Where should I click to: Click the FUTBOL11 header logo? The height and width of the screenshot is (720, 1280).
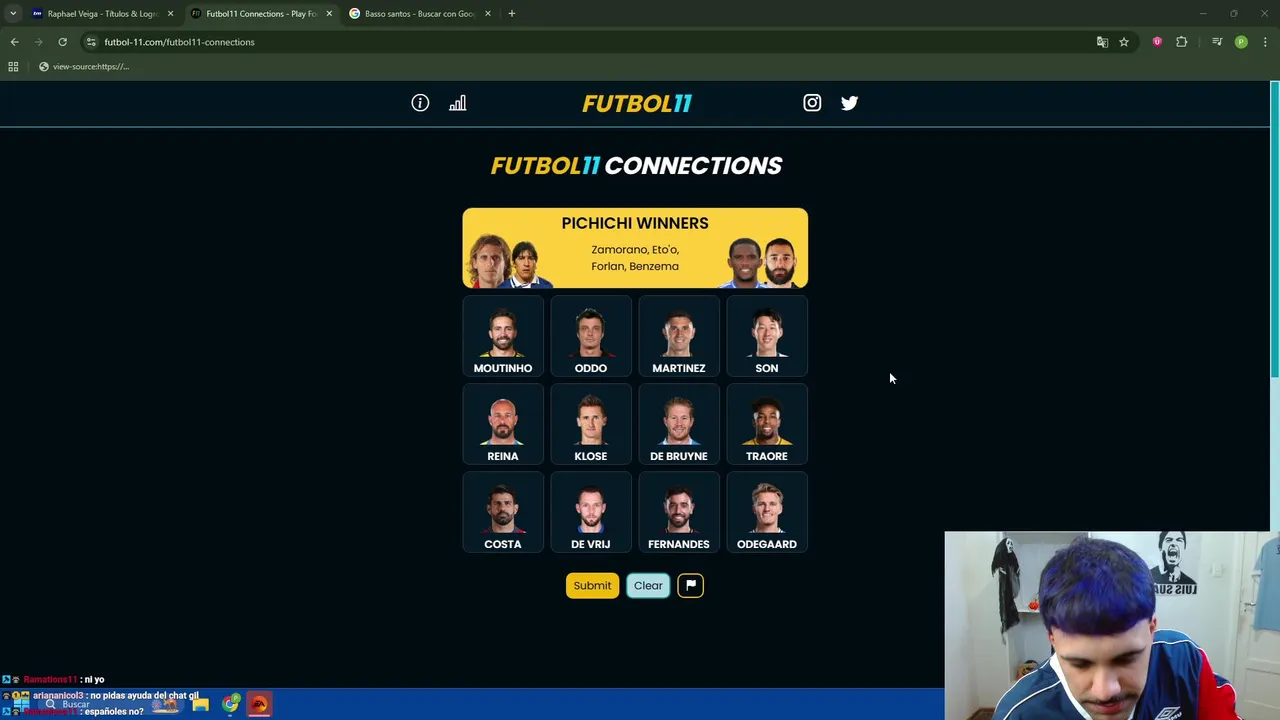[x=636, y=103]
